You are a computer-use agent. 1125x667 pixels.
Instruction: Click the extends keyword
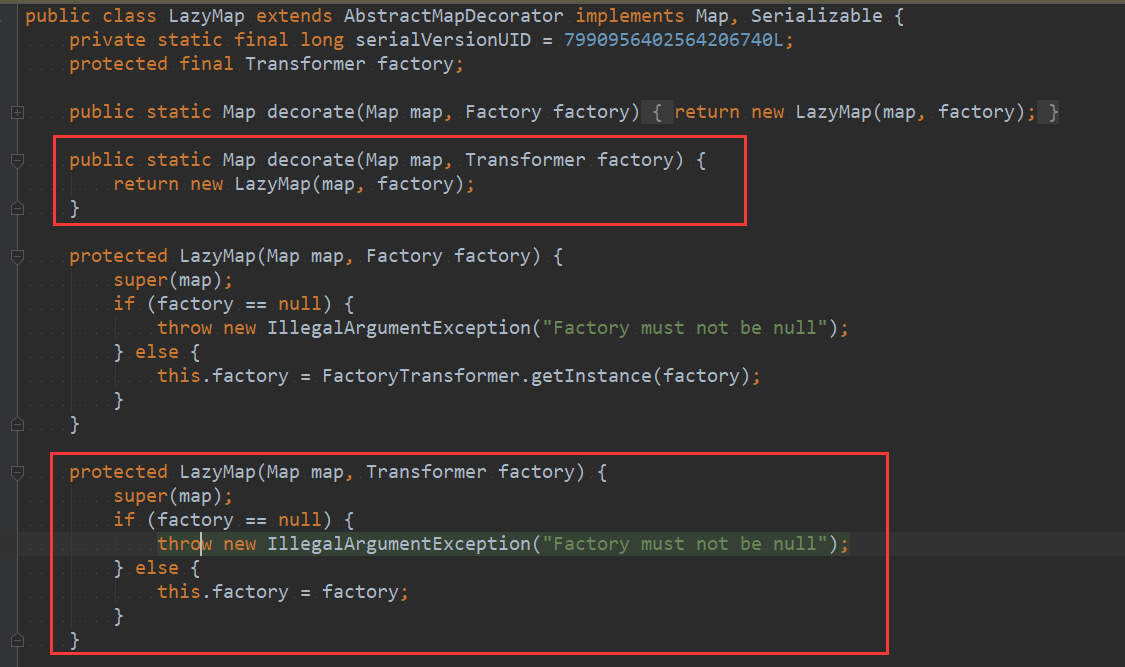pyautogui.click(x=294, y=16)
